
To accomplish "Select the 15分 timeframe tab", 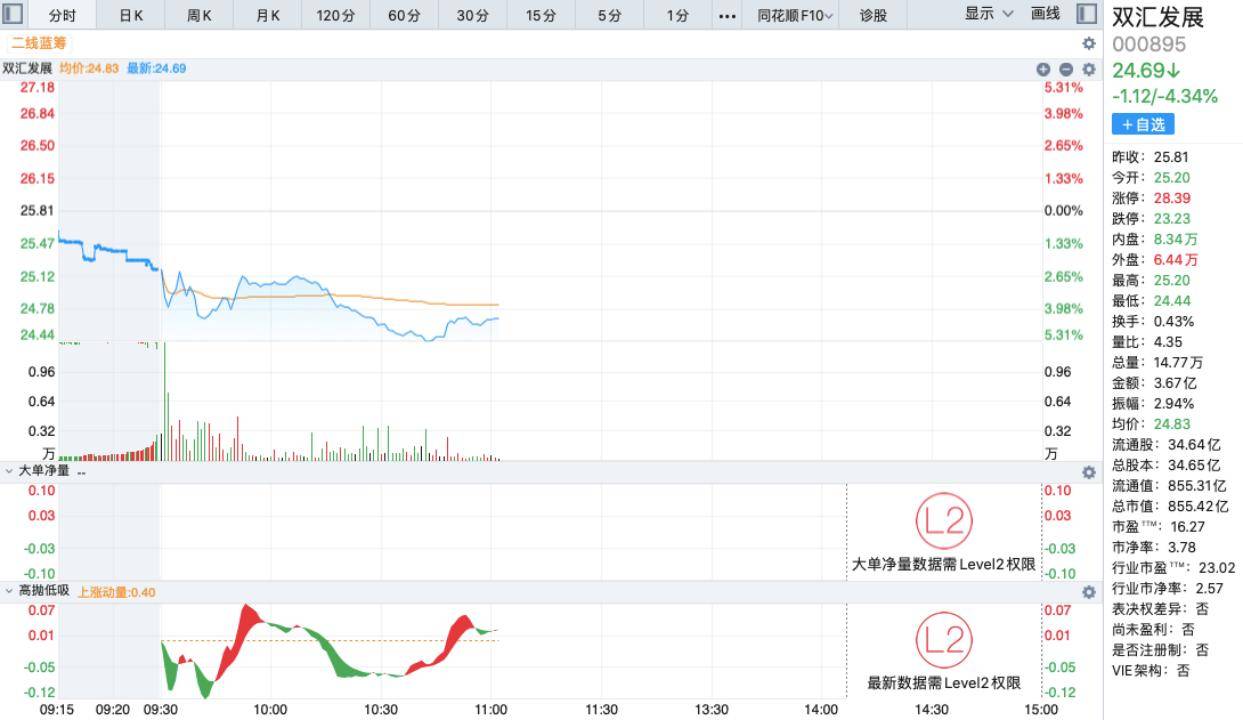I will pyautogui.click(x=541, y=15).
